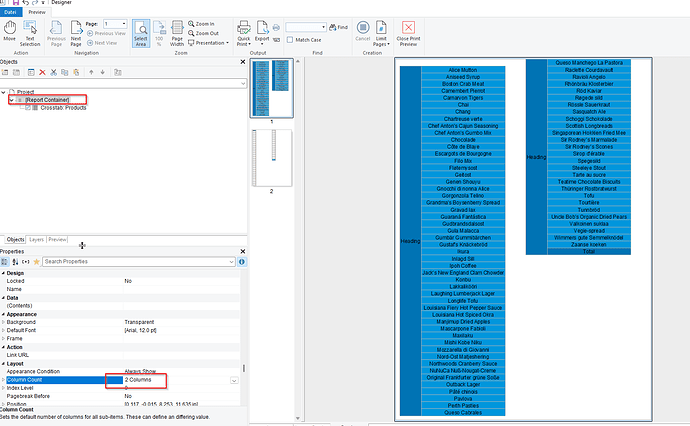Toggle categorized view in Properties
This screenshot has width=690, height=426.
[x=4, y=262]
